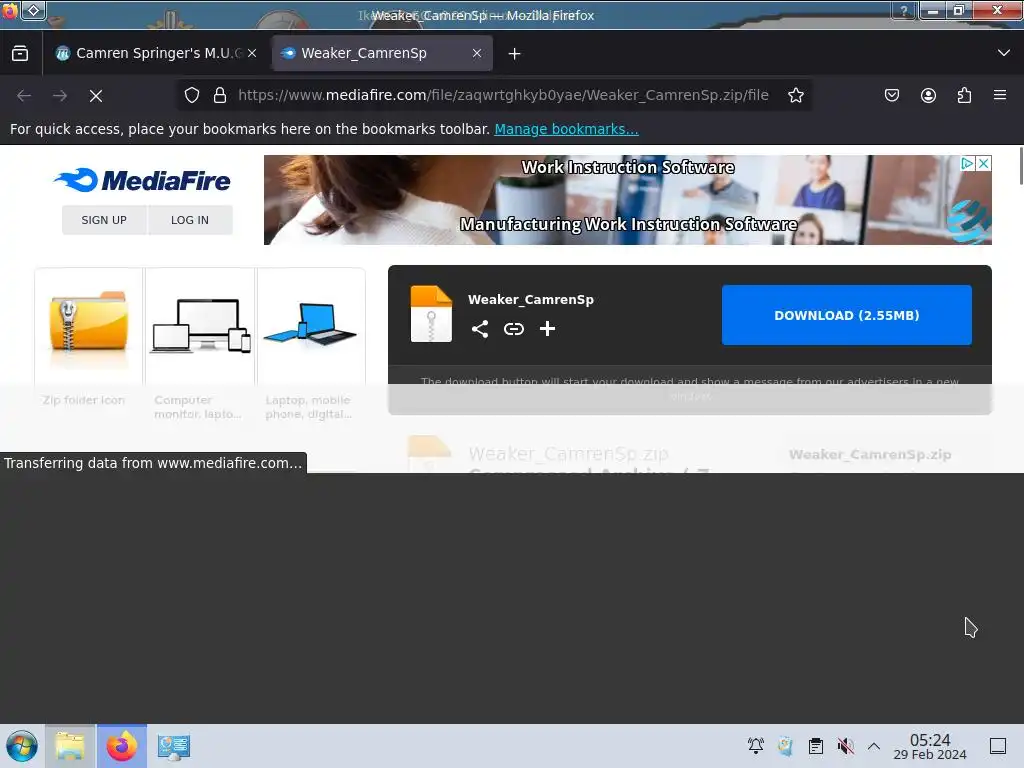Image resolution: width=1024 pixels, height=768 pixels.
Task: Click the mediafire URL address field
Action: (503, 95)
